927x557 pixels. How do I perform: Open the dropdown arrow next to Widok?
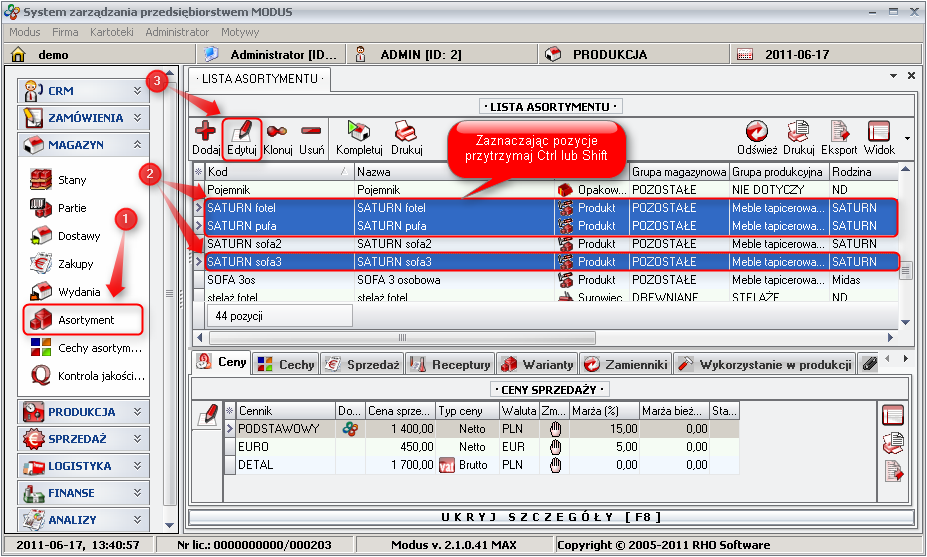point(906,138)
